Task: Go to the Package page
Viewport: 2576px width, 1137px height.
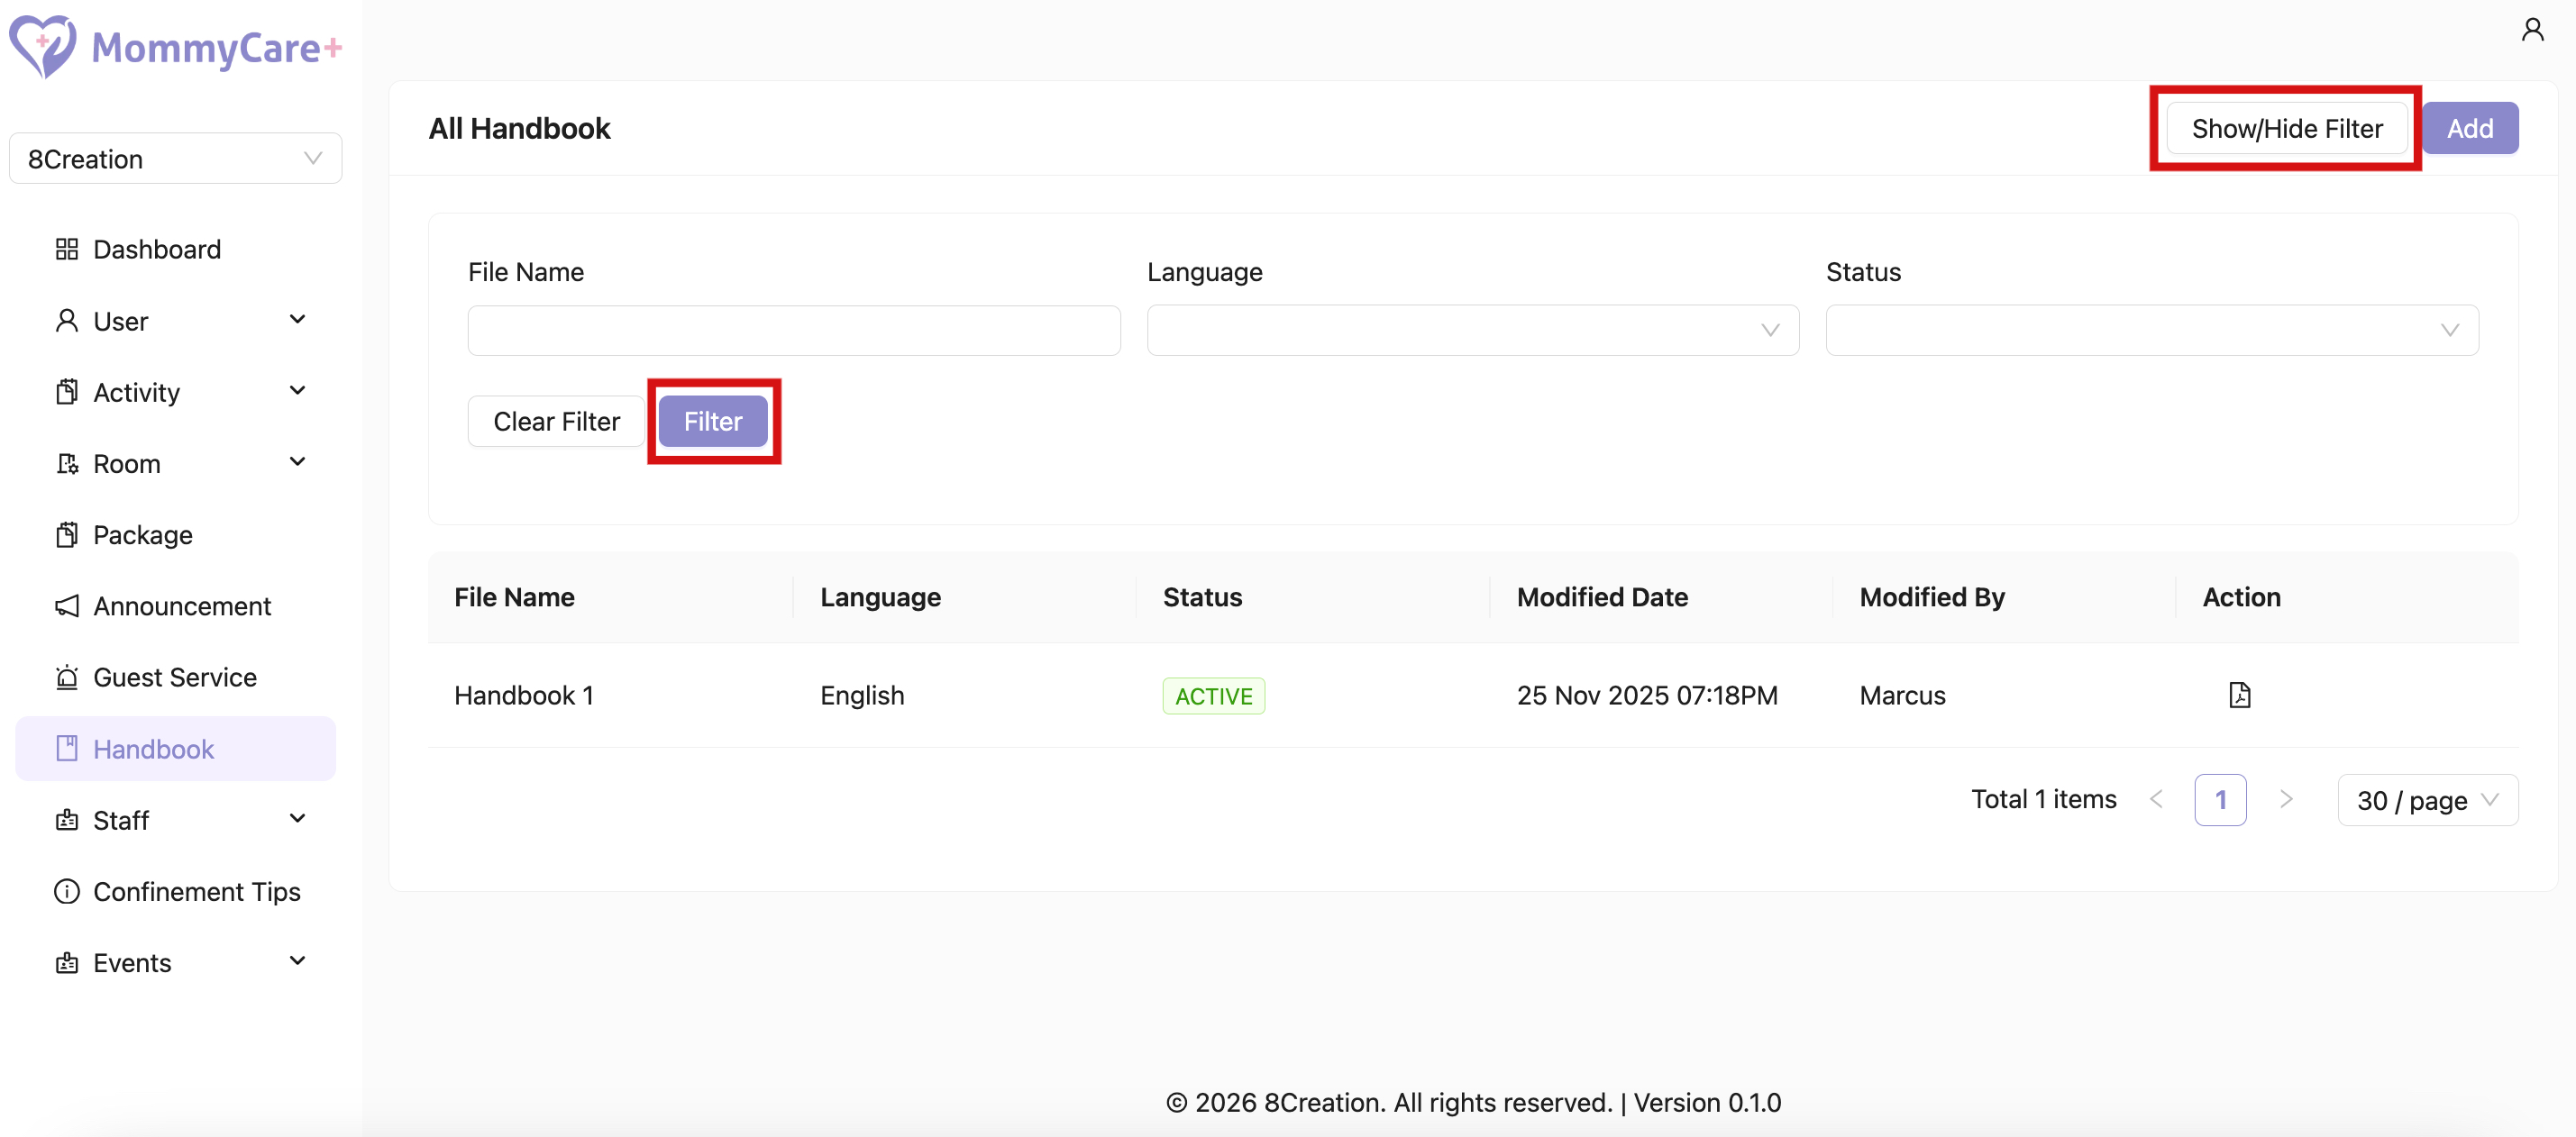Action: pyautogui.click(x=142, y=535)
